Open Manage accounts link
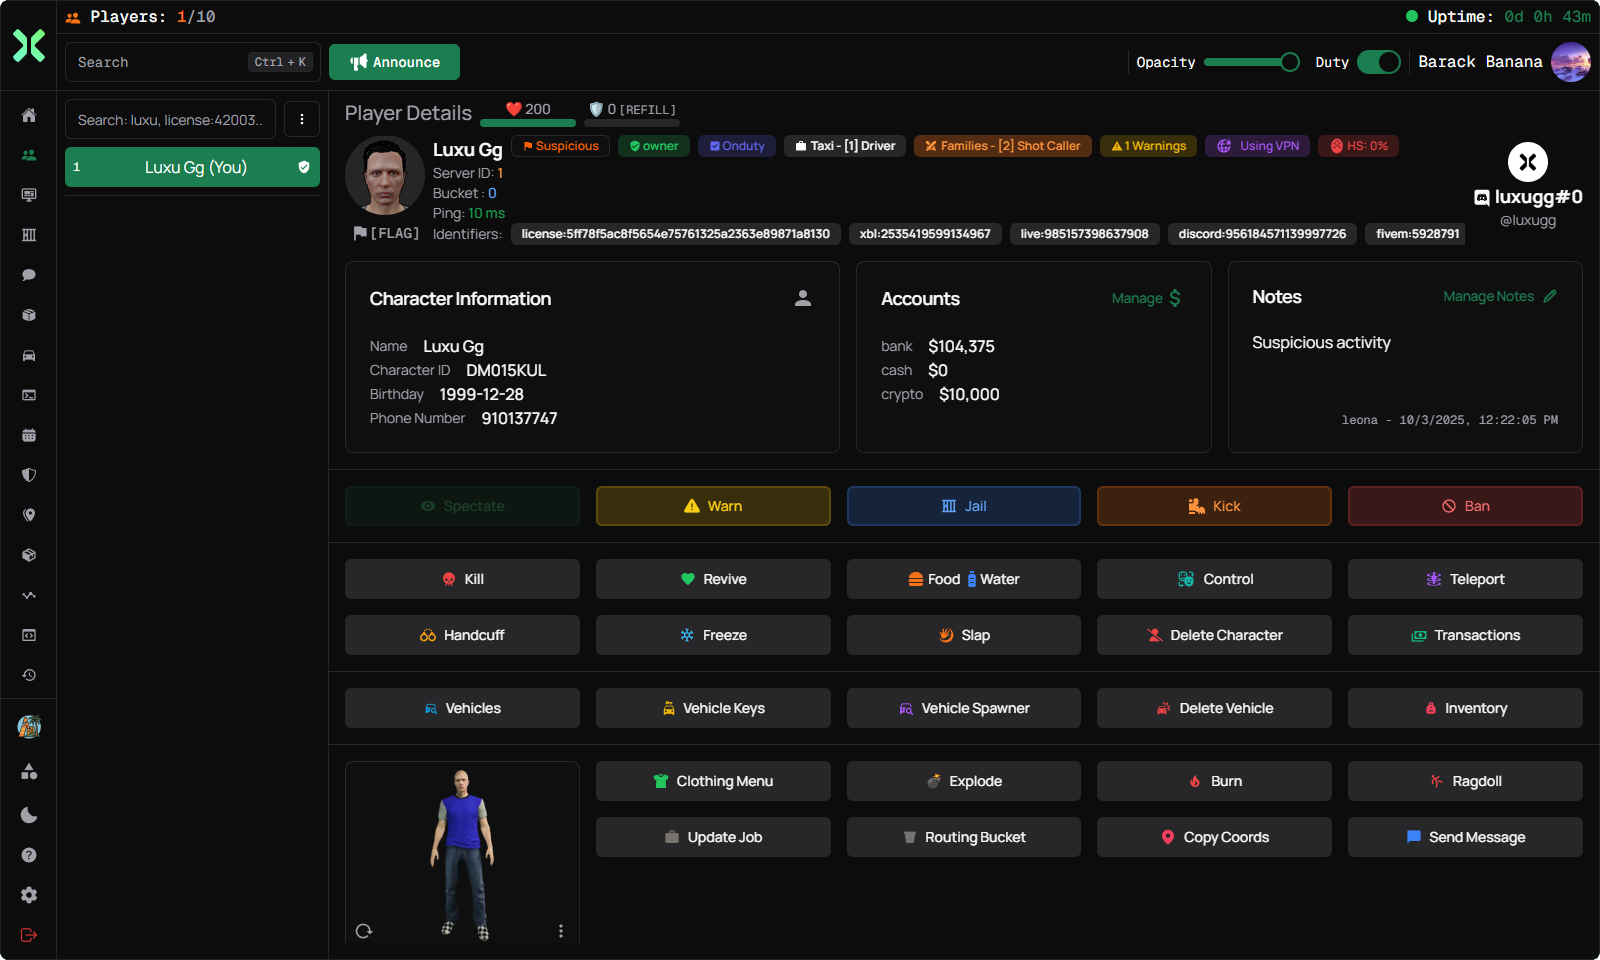 click(1147, 298)
